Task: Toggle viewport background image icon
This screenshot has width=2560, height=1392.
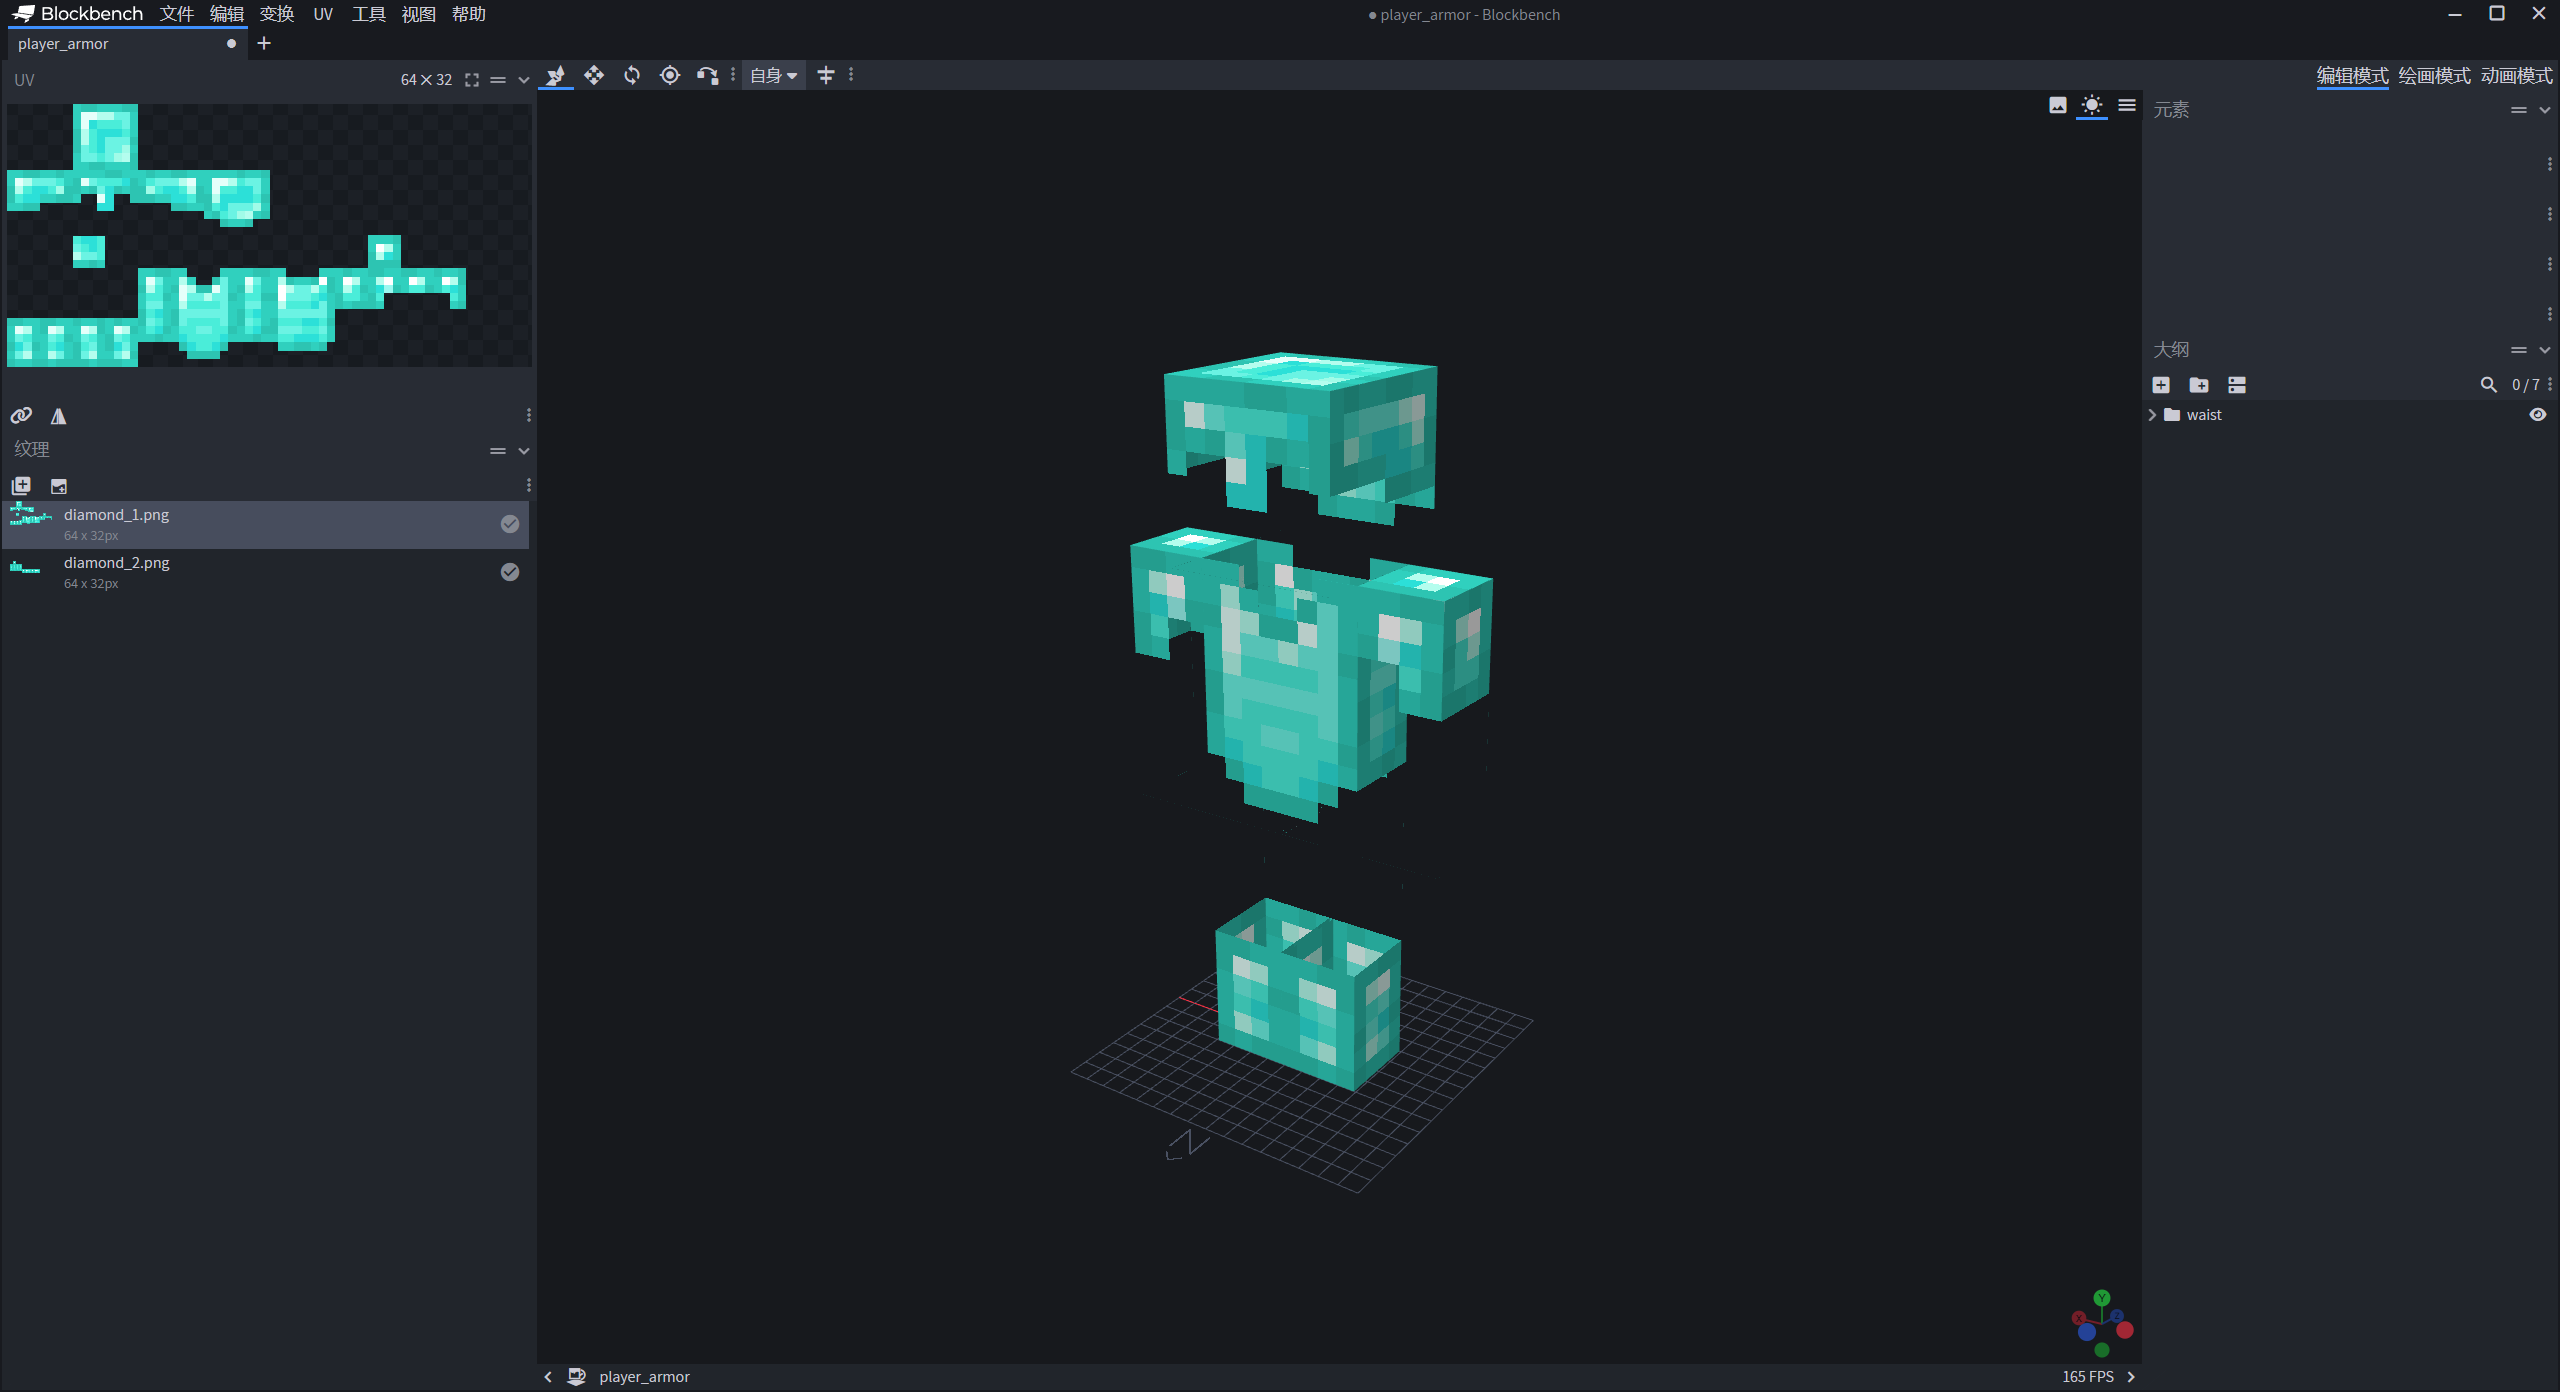Action: point(2058,105)
